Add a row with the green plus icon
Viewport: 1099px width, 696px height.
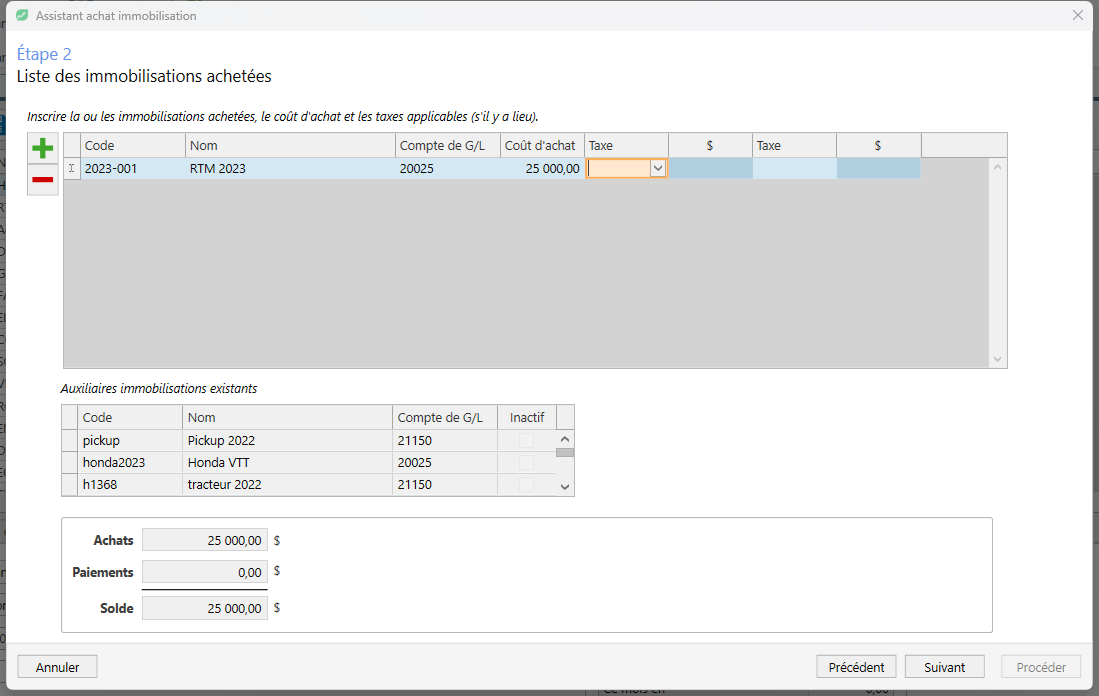(x=43, y=148)
